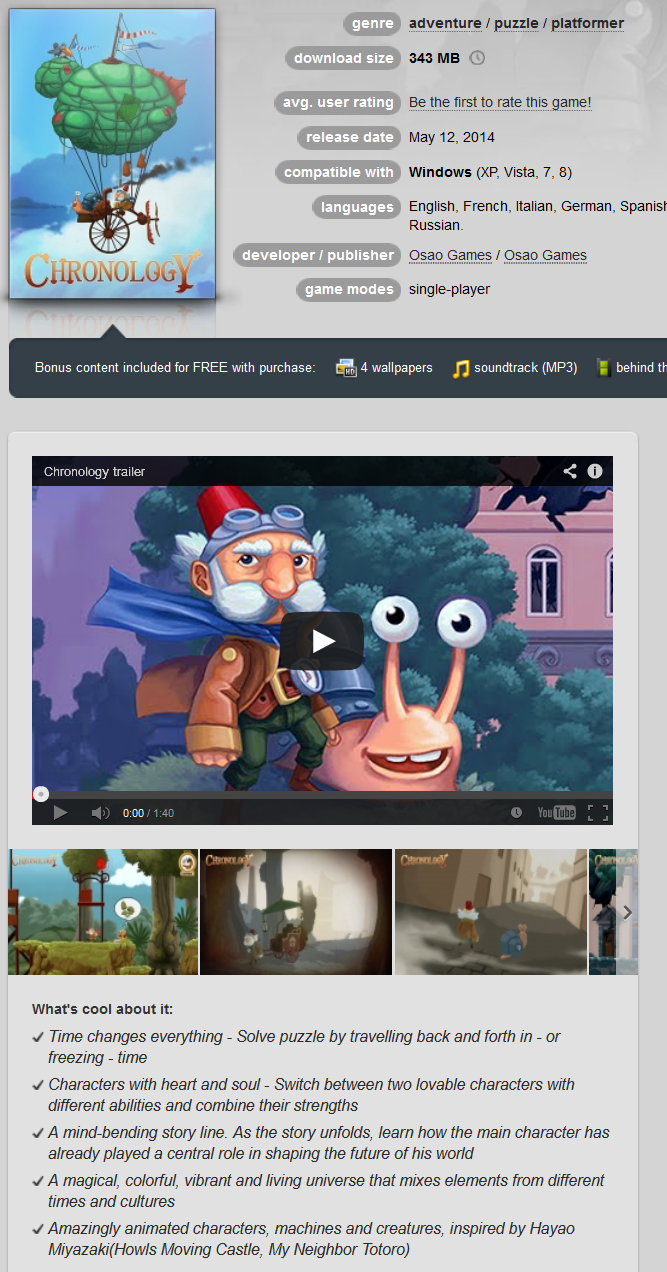This screenshot has width=667, height=1272.
Task: Click the 4 wallpapers HD icon
Action: [x=346, y=368]
